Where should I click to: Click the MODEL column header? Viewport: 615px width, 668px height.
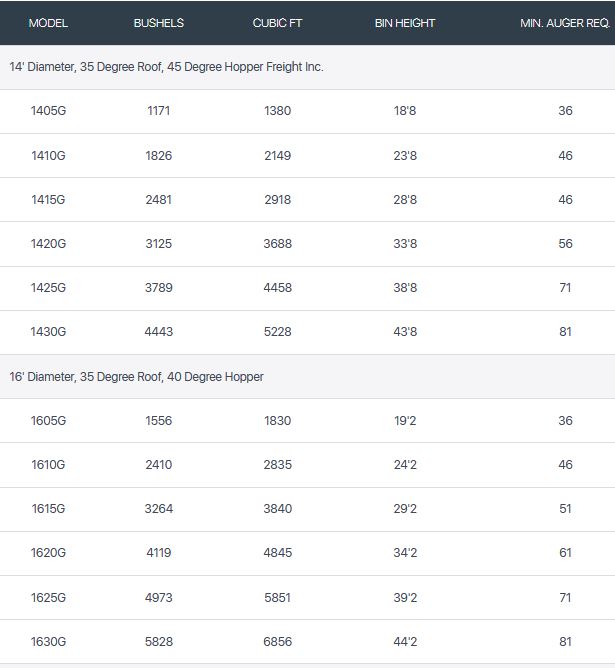pos(48,23)
